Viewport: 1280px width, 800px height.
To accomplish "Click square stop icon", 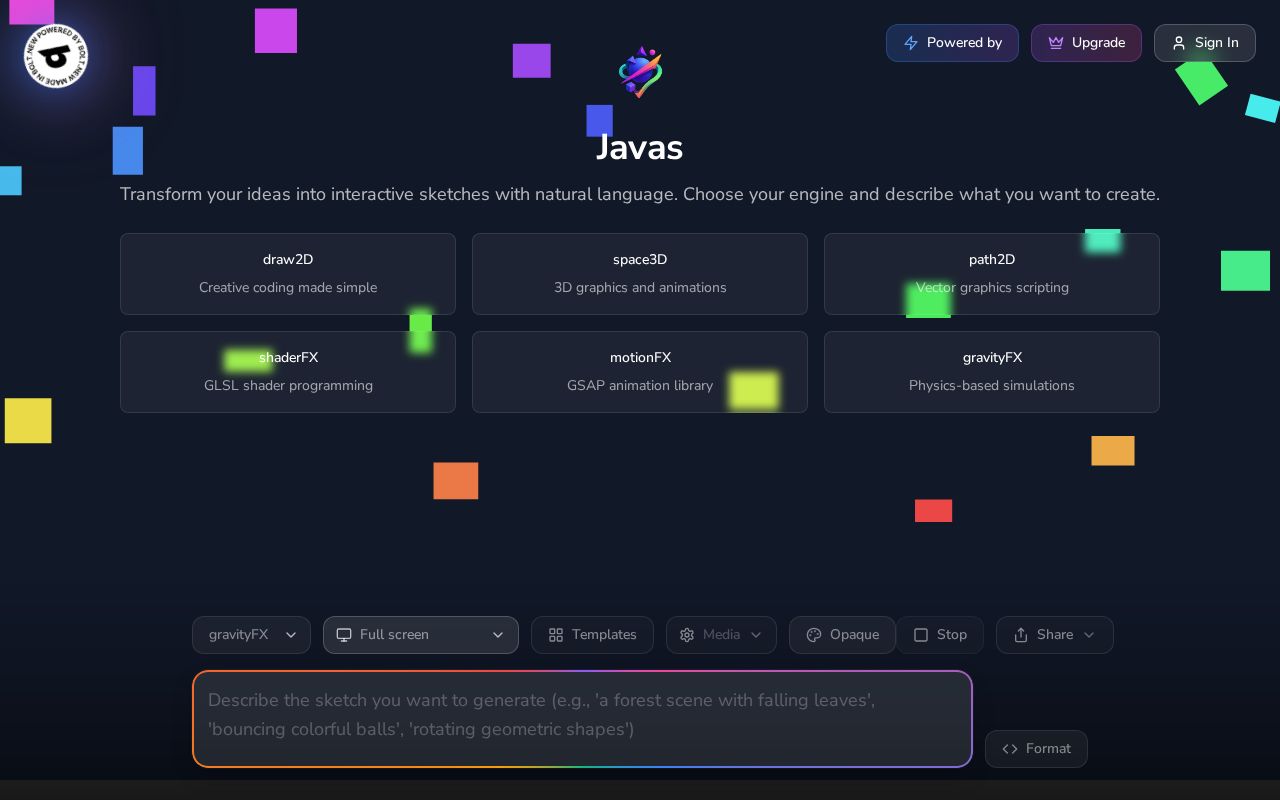I will tap(921, 635).
